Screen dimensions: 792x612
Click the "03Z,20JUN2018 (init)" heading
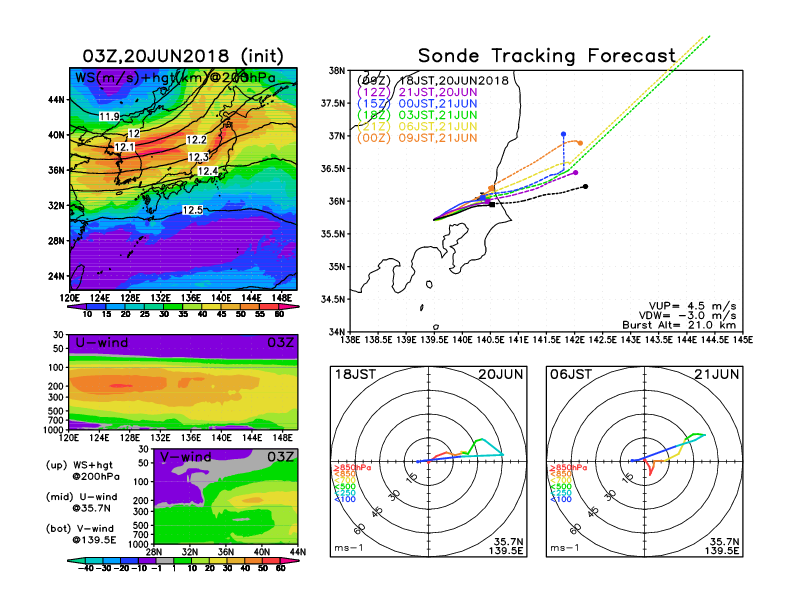(x=183, y=56)
